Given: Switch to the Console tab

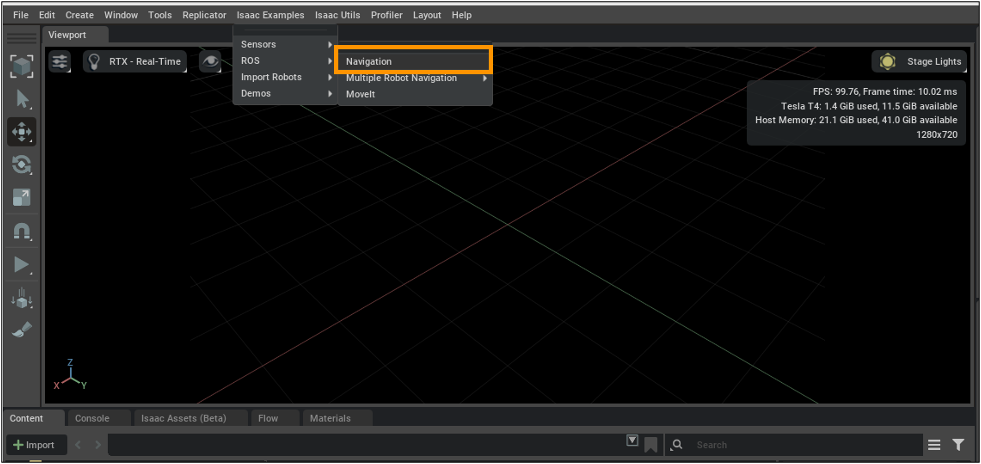Looking at the screenshot, I should coord(98,418).
